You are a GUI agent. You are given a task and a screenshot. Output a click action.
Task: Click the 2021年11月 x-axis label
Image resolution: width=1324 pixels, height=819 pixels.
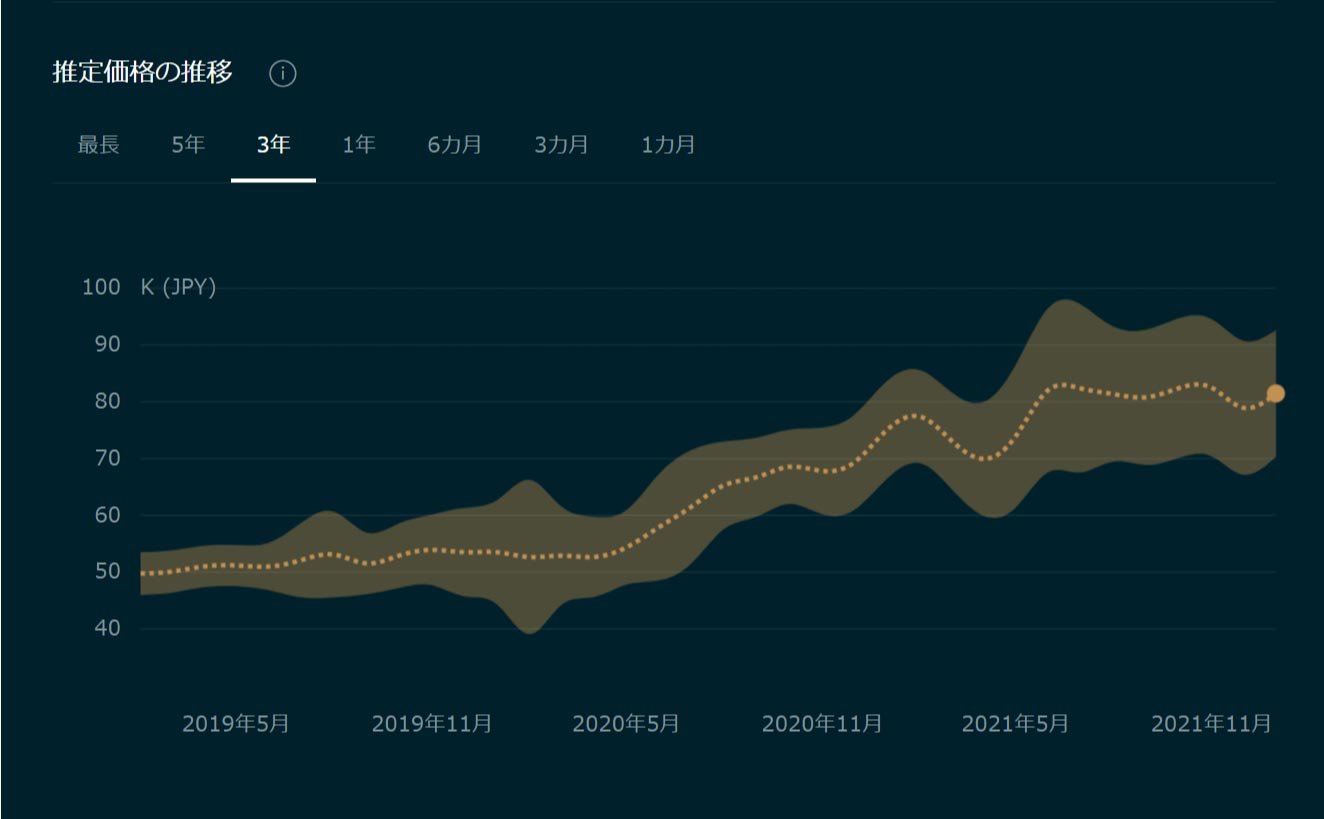click(x=1211, y=723)
